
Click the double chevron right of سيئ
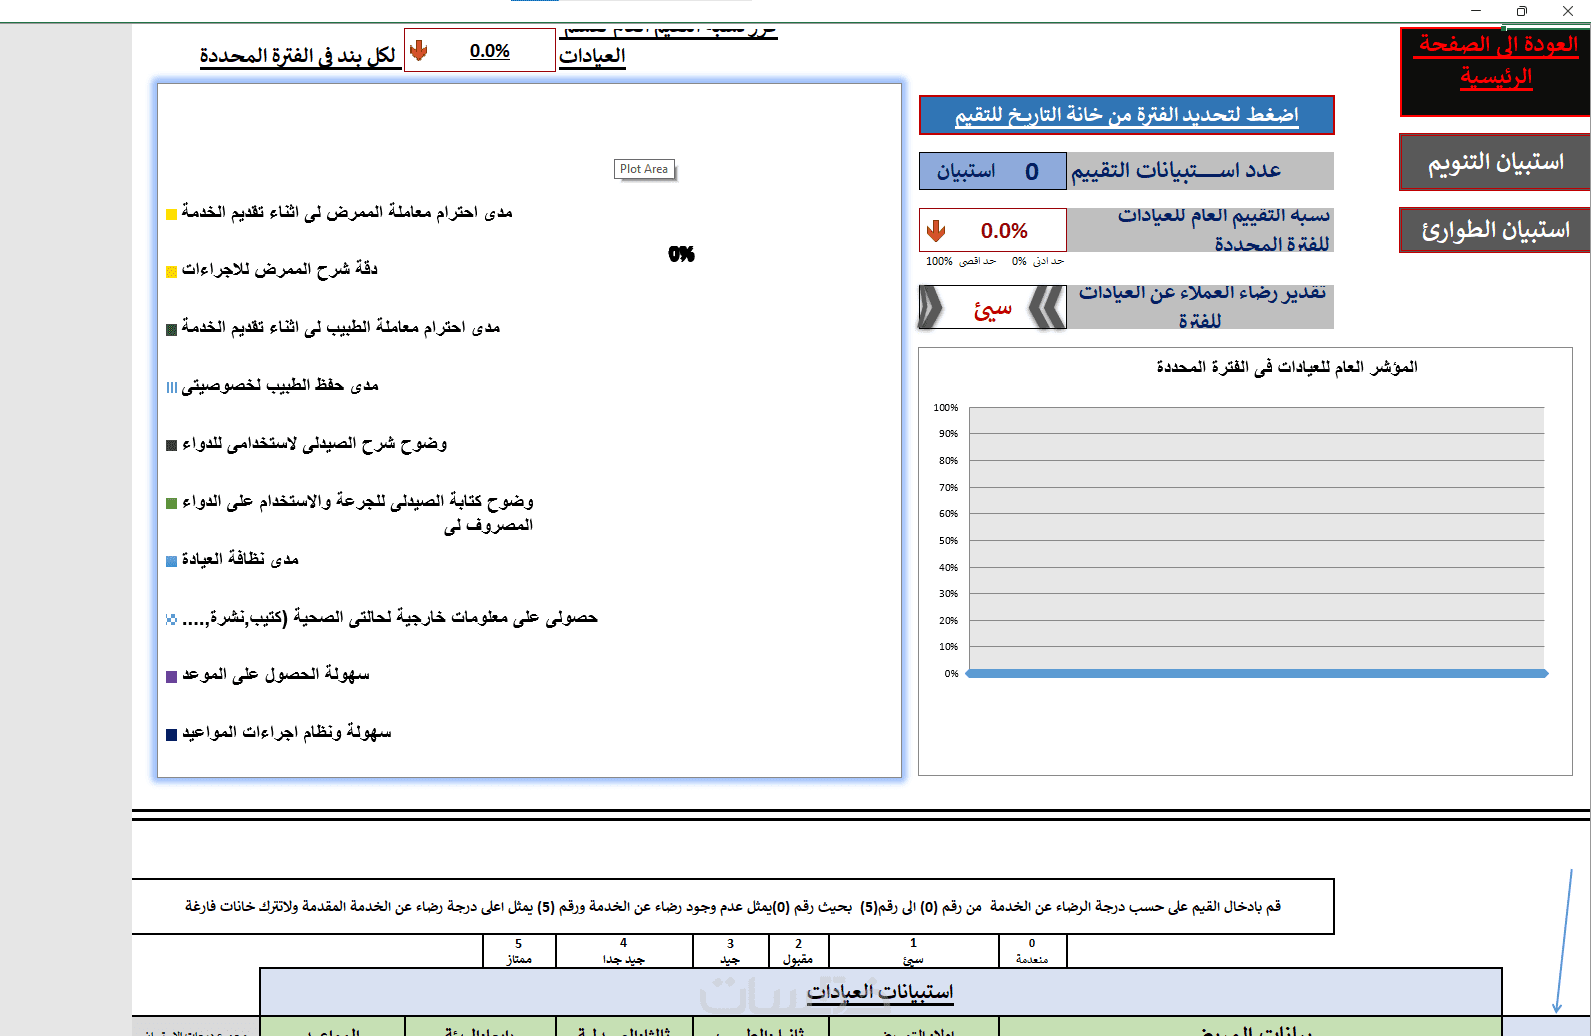click(x=1047, y=308)
